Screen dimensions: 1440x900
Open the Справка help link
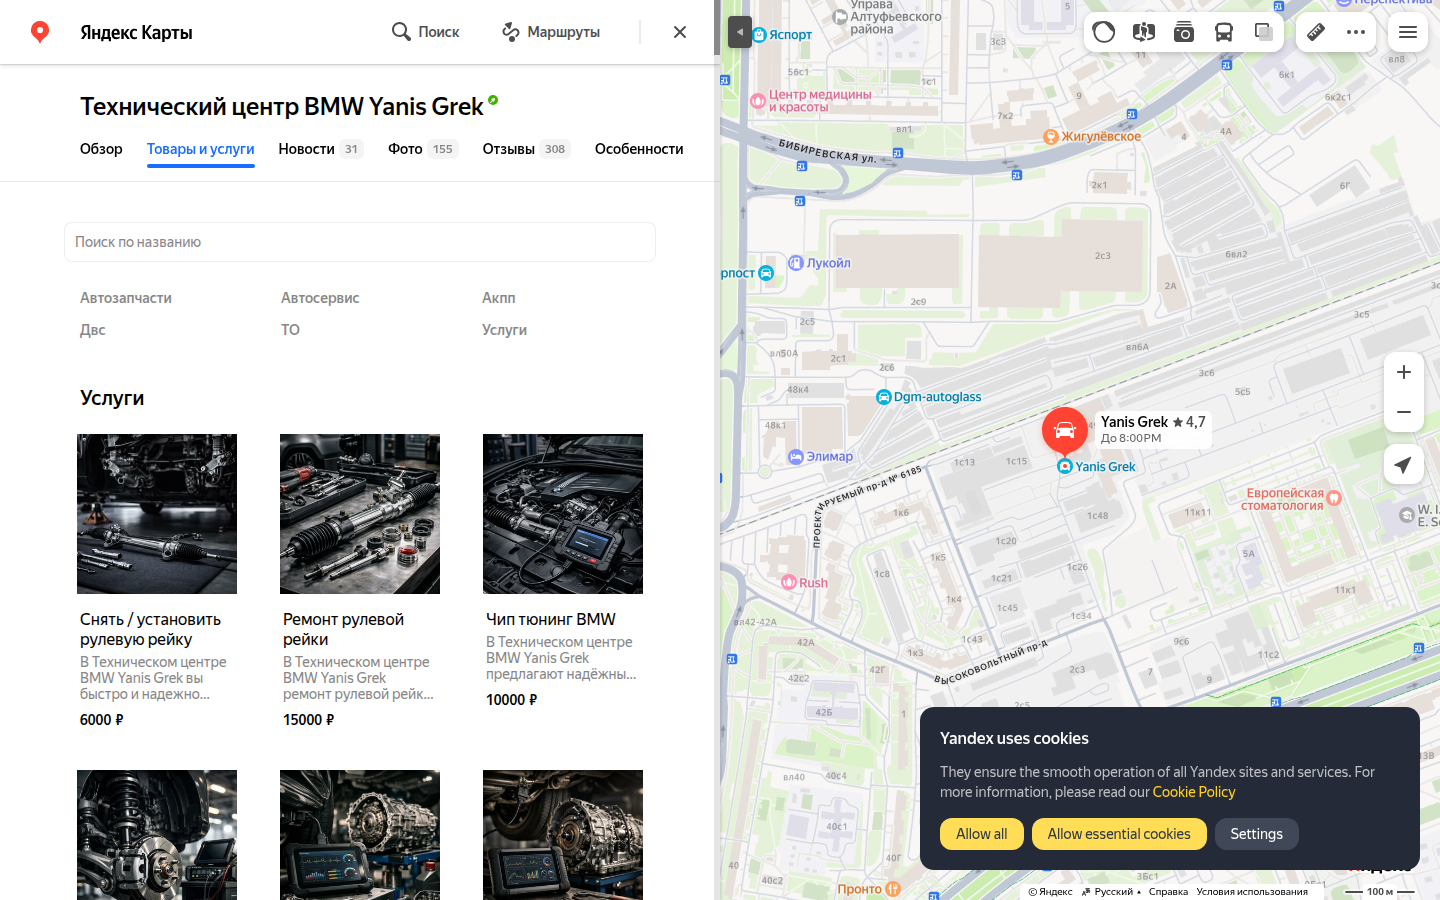click(x=1168, y=892)
